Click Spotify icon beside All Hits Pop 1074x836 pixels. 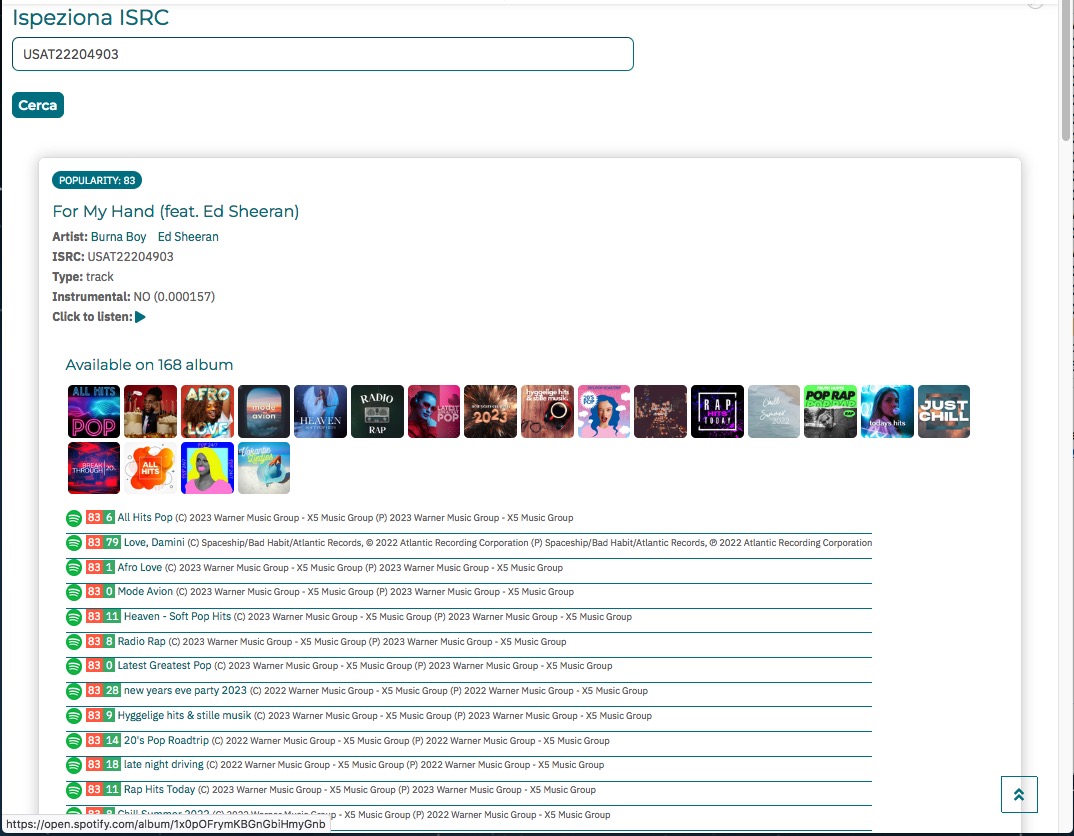pos(74,518)
